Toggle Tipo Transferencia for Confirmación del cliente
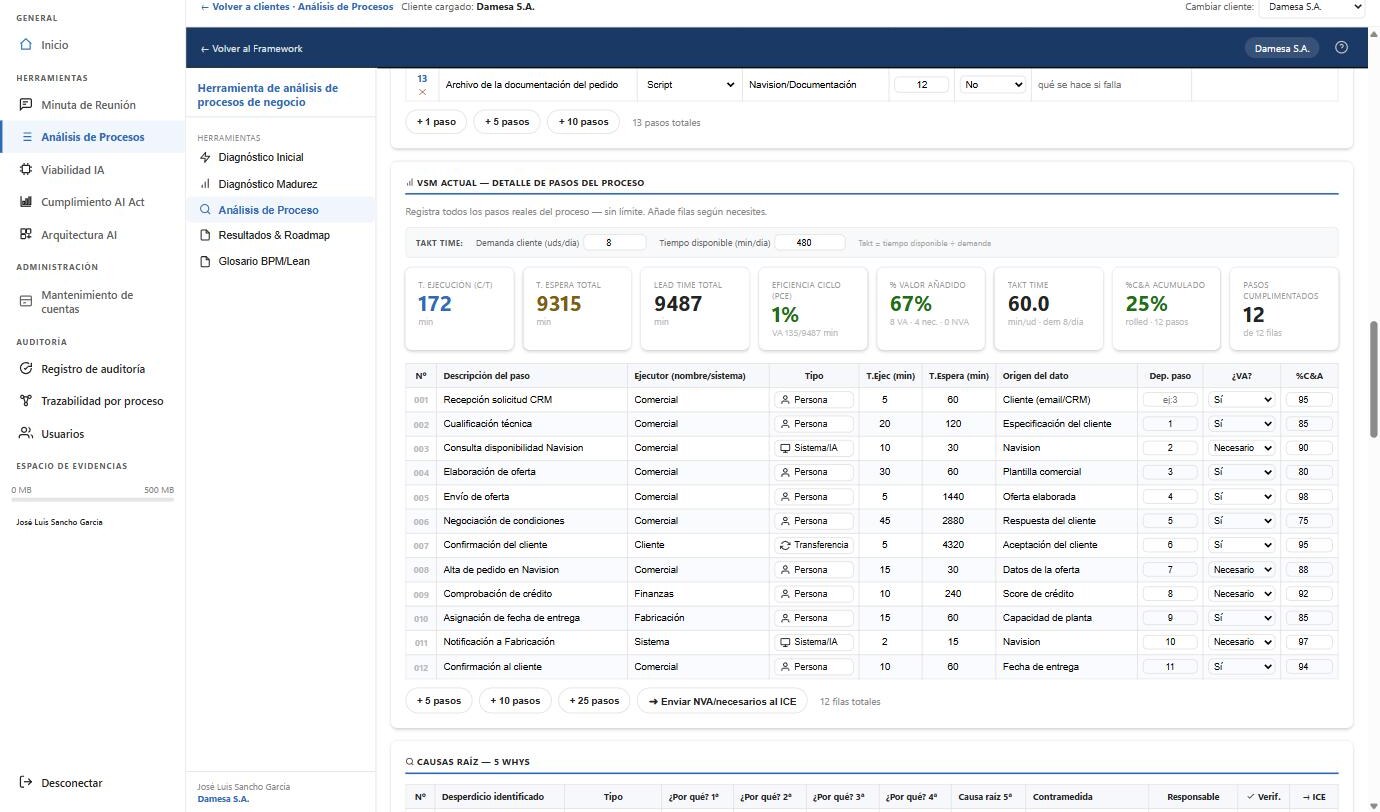Image resolution: width=1380 pixels, height=812 pixels. (814, 545)
